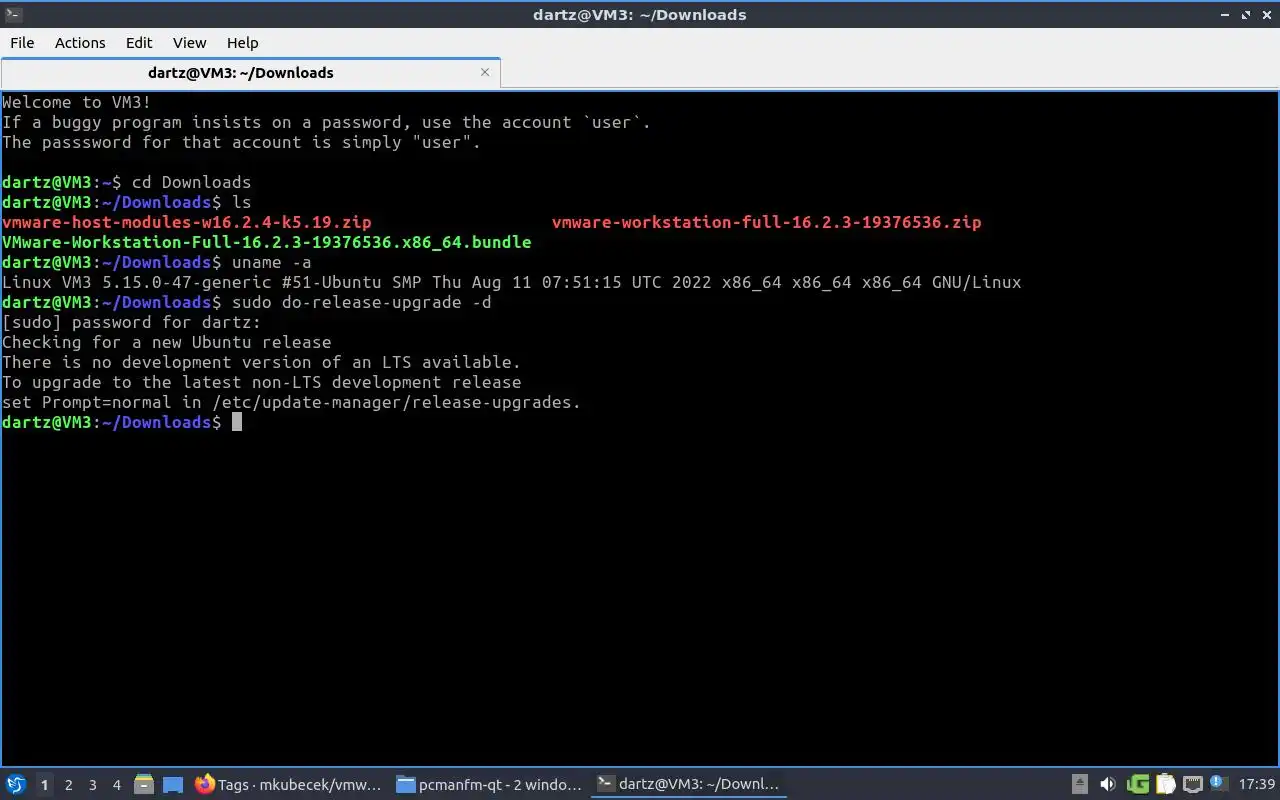
Task: Click the terminal icon in the title bar
Action: pyautogui.click(x=13, y=14)
